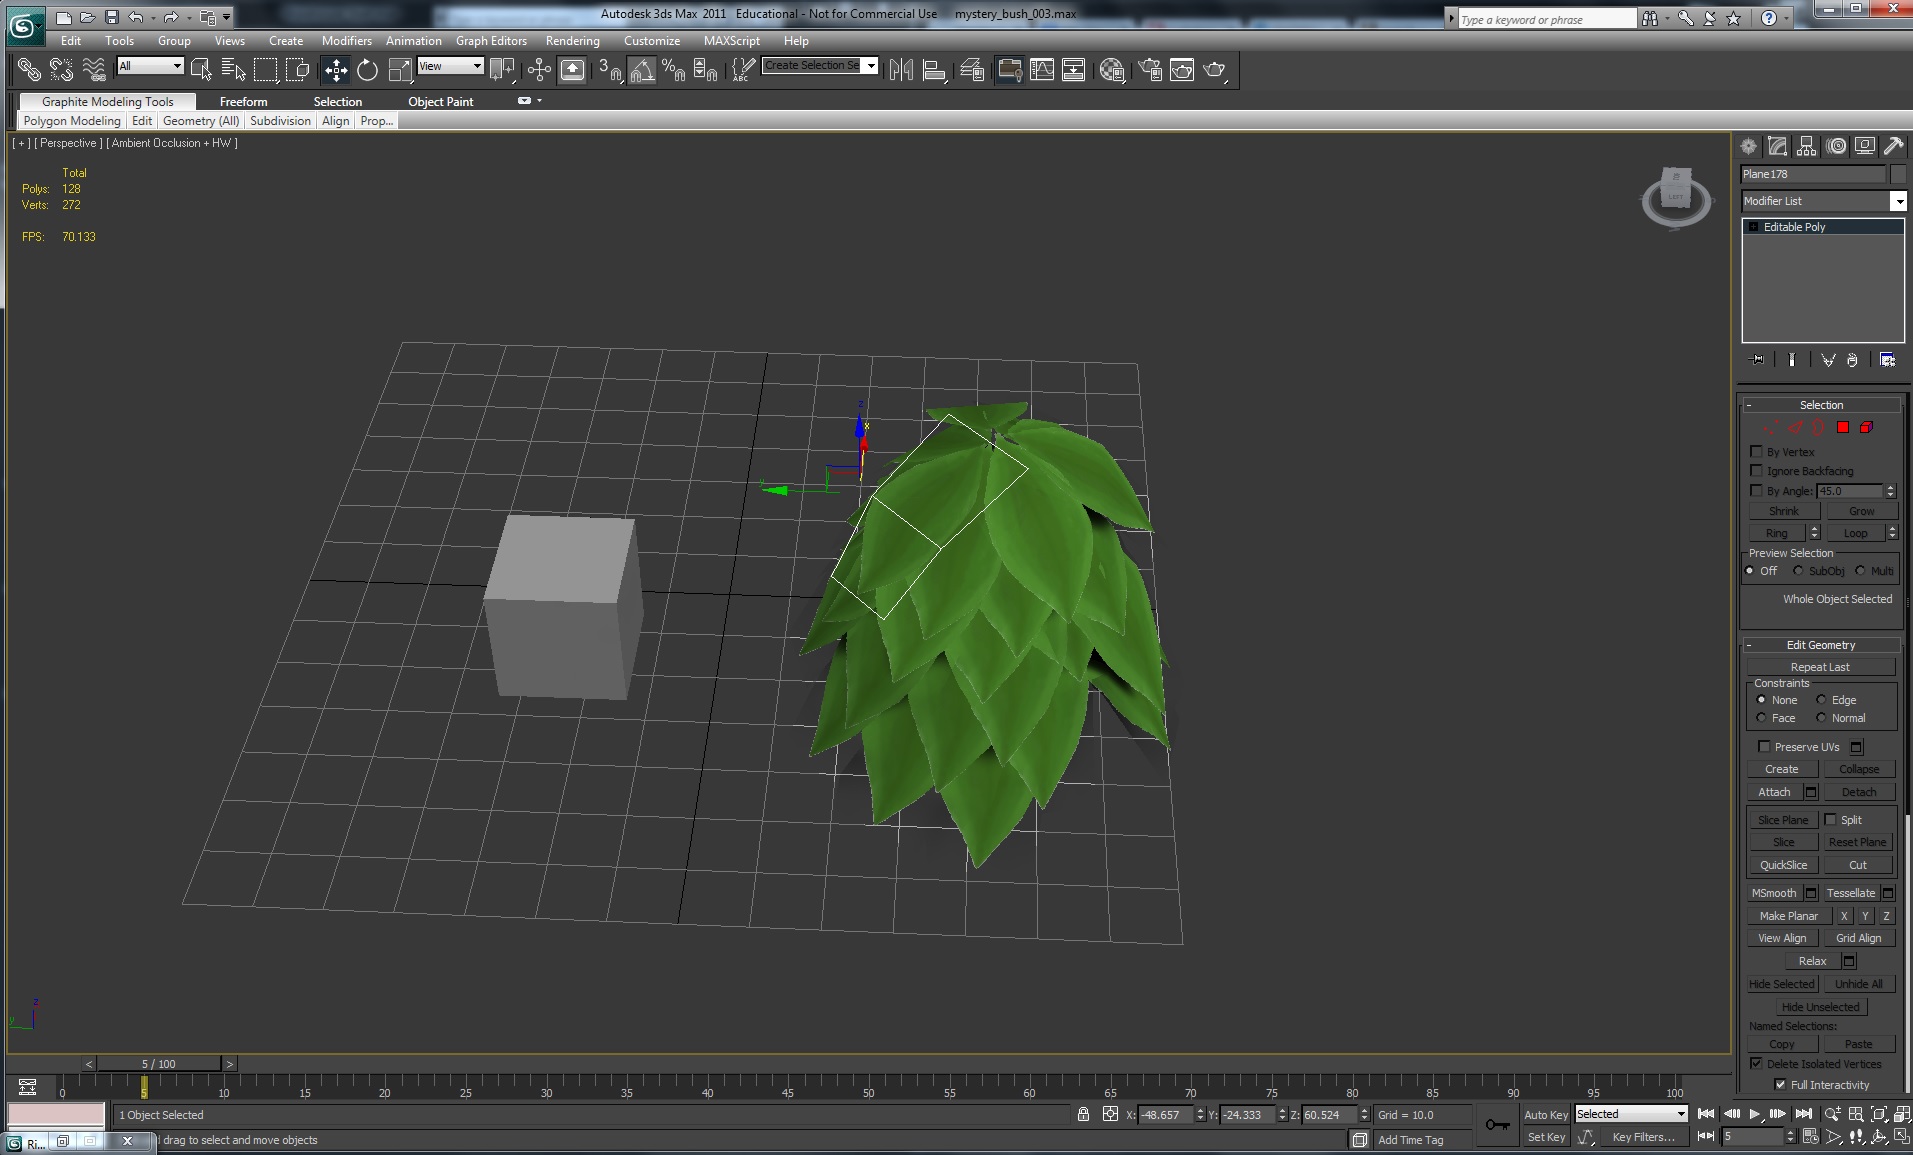The height and width of the screenshot is (1155, 1913).
Task: Choose the Select Object arrow tool
Action: click(x=201, y=69)
